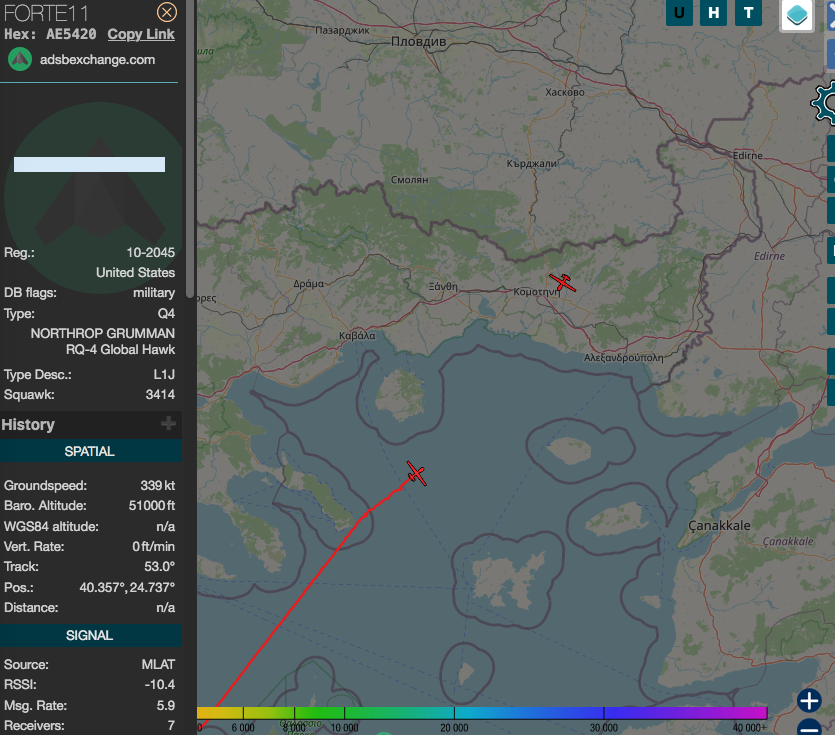Click the Type Desc. value L1J
This screenshot has width=835, height=735.
point(164,375)
